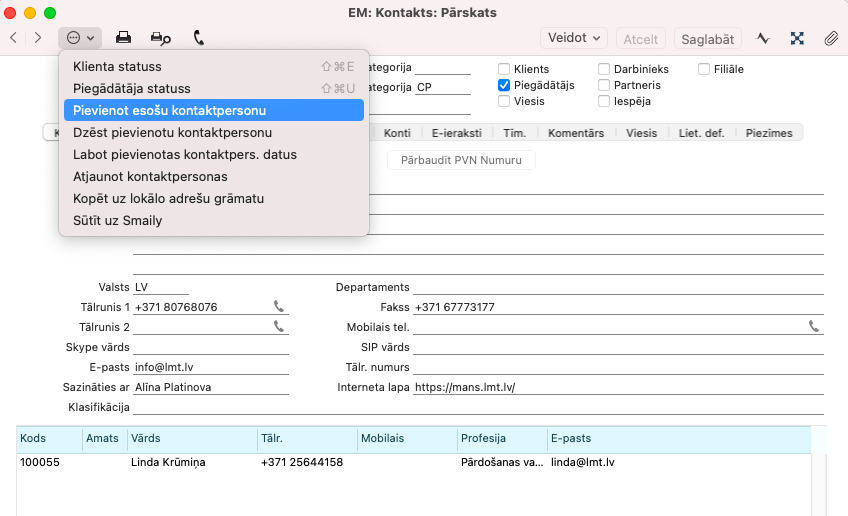Switch to the Komentārs tab

(x=576, y=133)
